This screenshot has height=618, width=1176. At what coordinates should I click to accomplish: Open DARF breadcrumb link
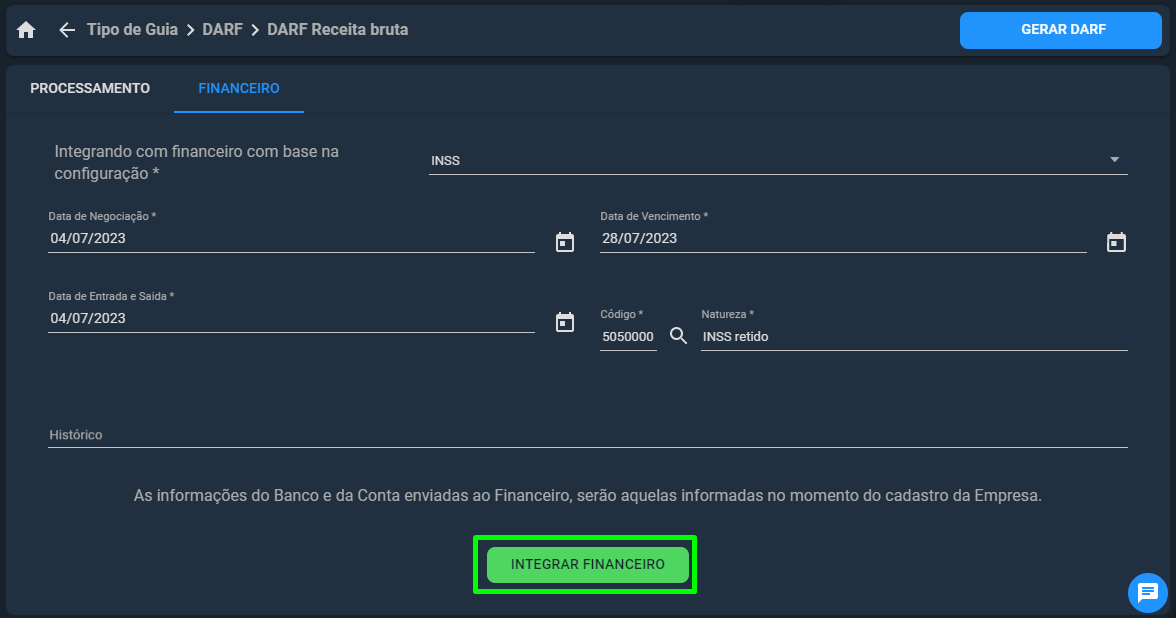[223, 30]
